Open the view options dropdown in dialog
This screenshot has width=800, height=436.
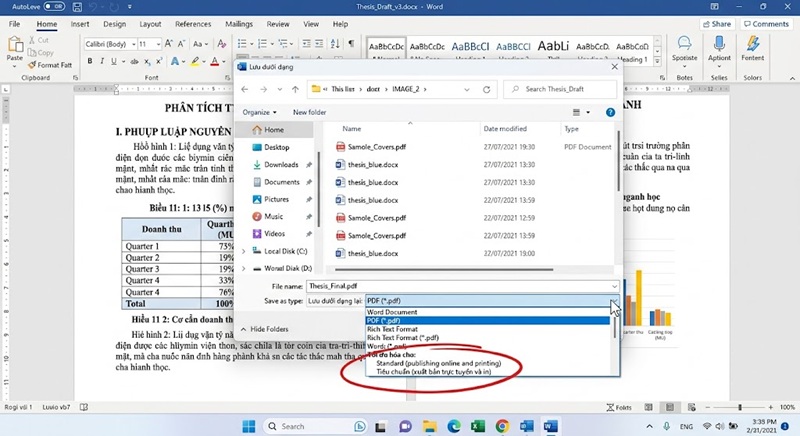(x=588, y=112)
